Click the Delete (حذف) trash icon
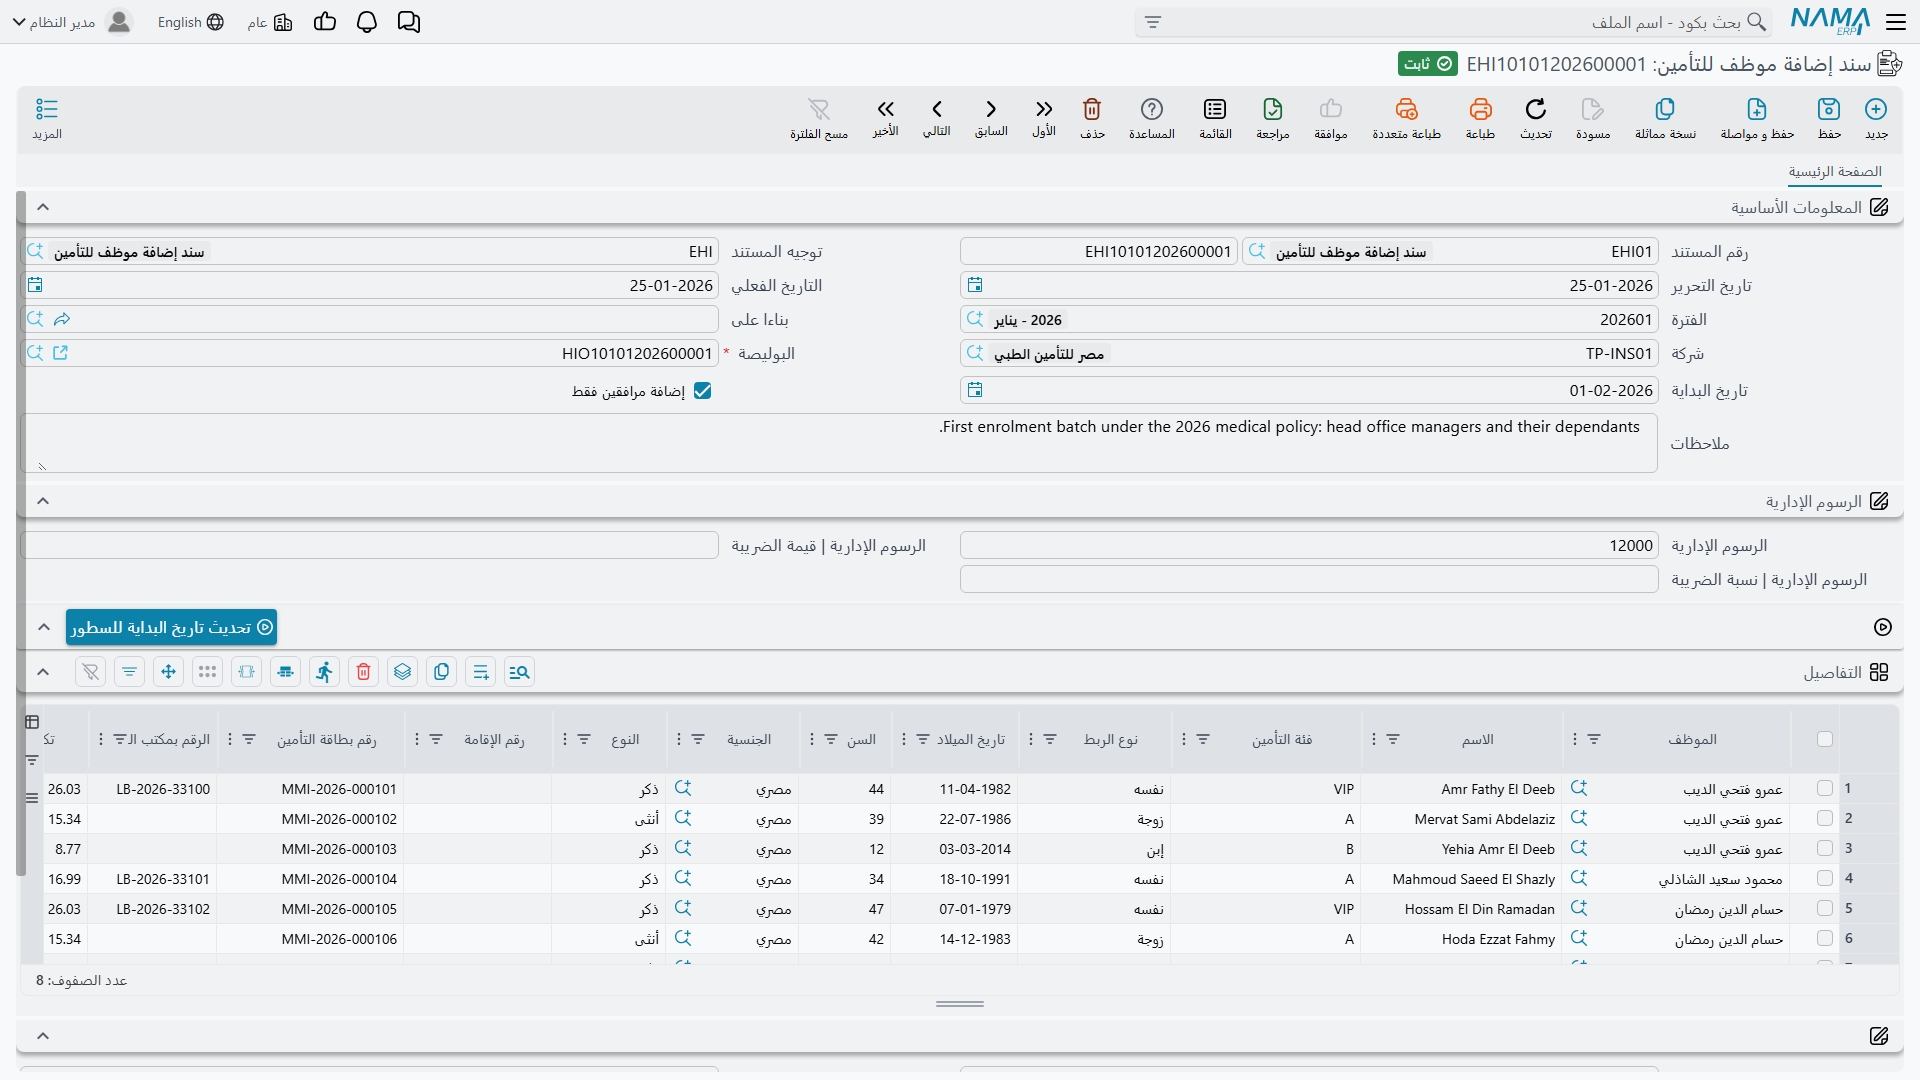Image resolution: width=1920 pixels, height=1080 pixels. [1092, 109]
